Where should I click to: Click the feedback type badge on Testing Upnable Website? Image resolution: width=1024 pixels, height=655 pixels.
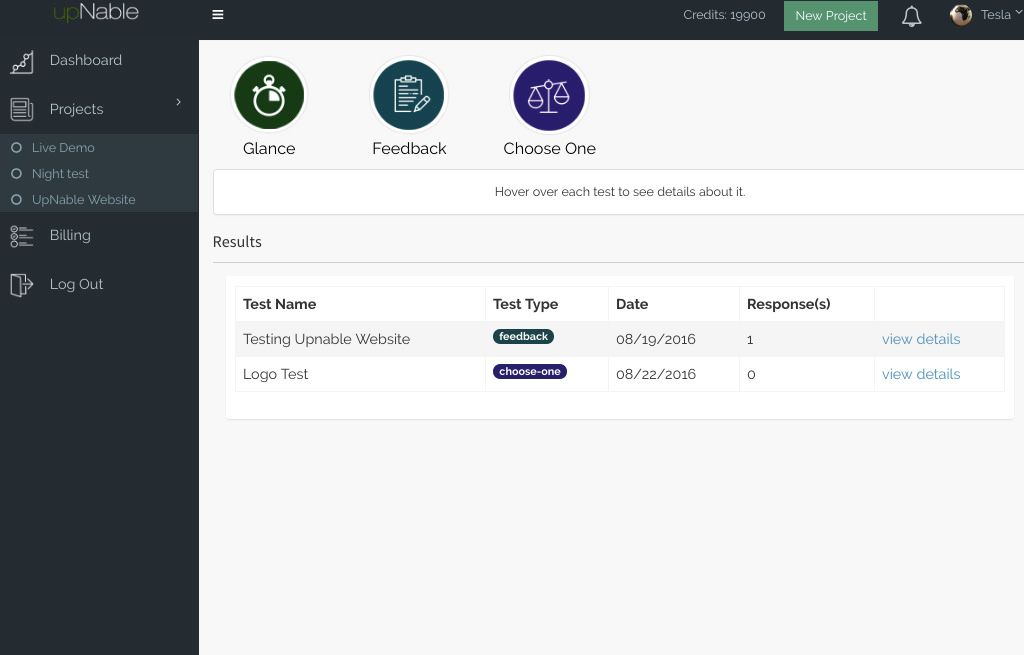pyautogui.click(x=523, y=336)
